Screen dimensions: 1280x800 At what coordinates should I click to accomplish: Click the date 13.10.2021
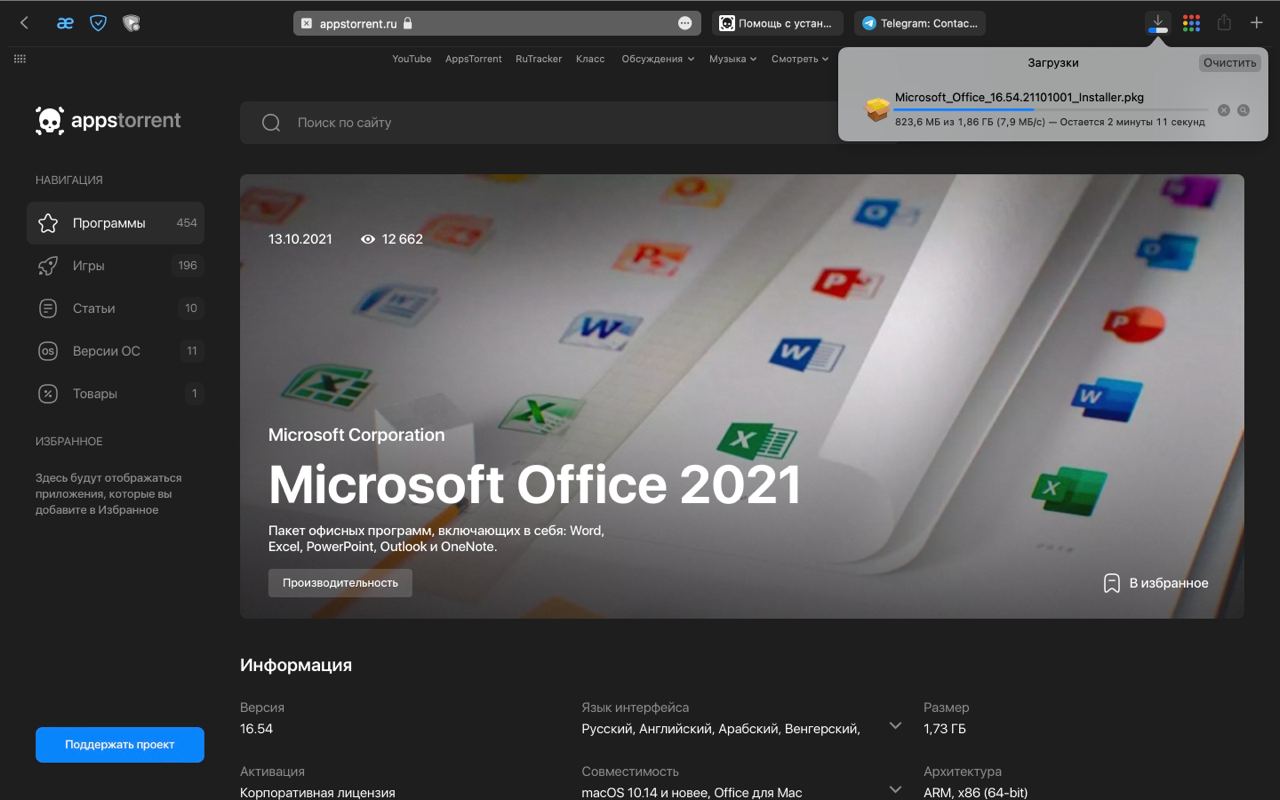click(x=300, y=239)
